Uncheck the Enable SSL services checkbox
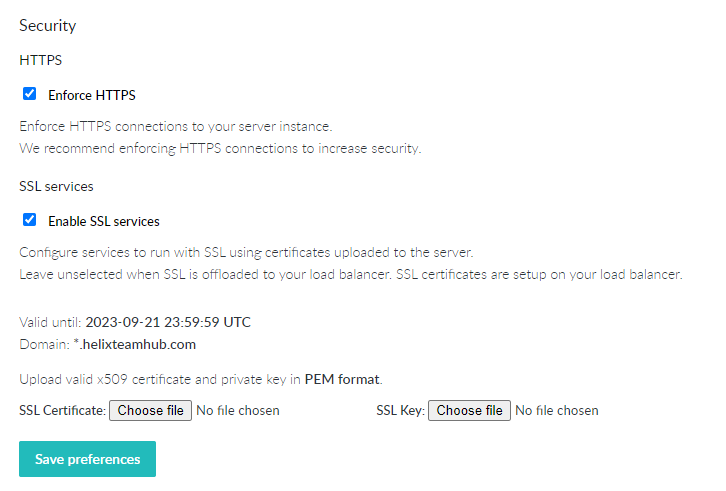 [x=29, y=220]
